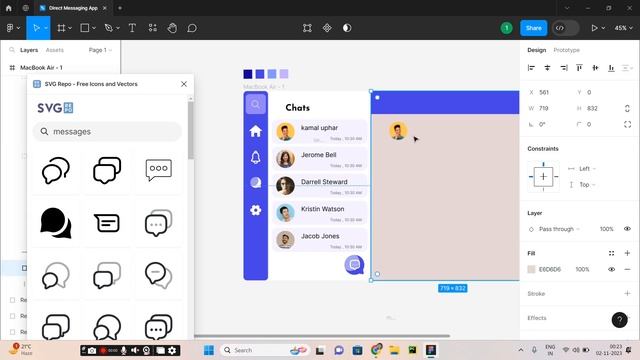The width and height of the screenshot is (640, 360).
Task: Toggle fill visibility eye icon
Action: (x=611, y=269)
